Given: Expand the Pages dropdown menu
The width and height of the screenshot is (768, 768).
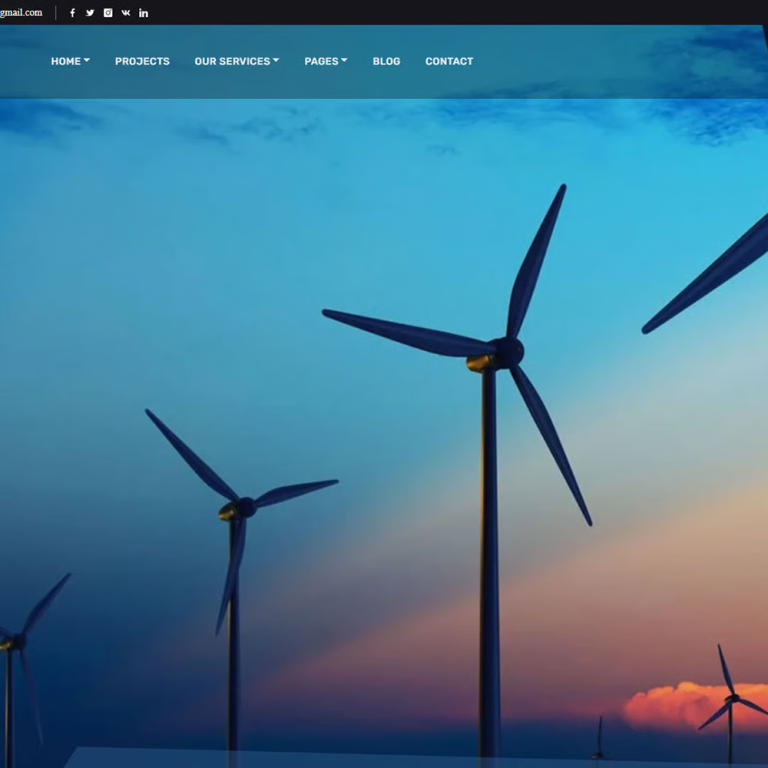Looking at the screenshot, I should pyautogui.click(x=326, y=61).
